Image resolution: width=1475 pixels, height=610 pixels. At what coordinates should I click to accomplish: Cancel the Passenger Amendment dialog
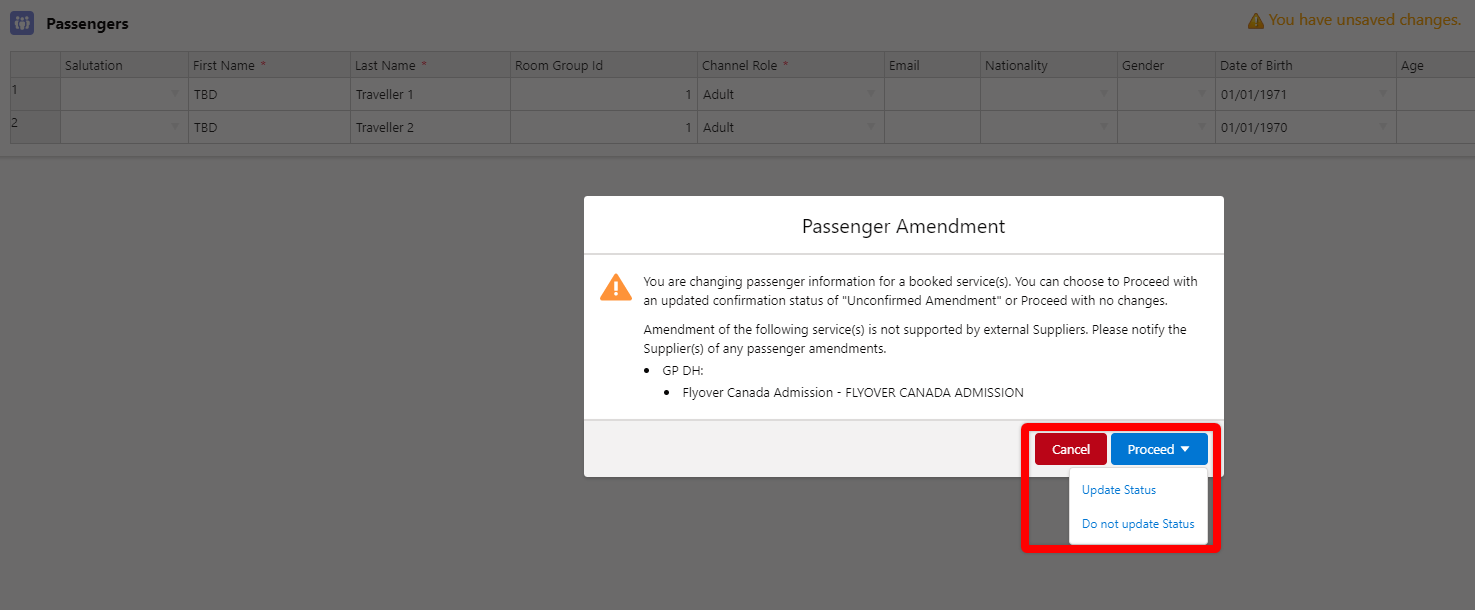tap(1071, 449)
